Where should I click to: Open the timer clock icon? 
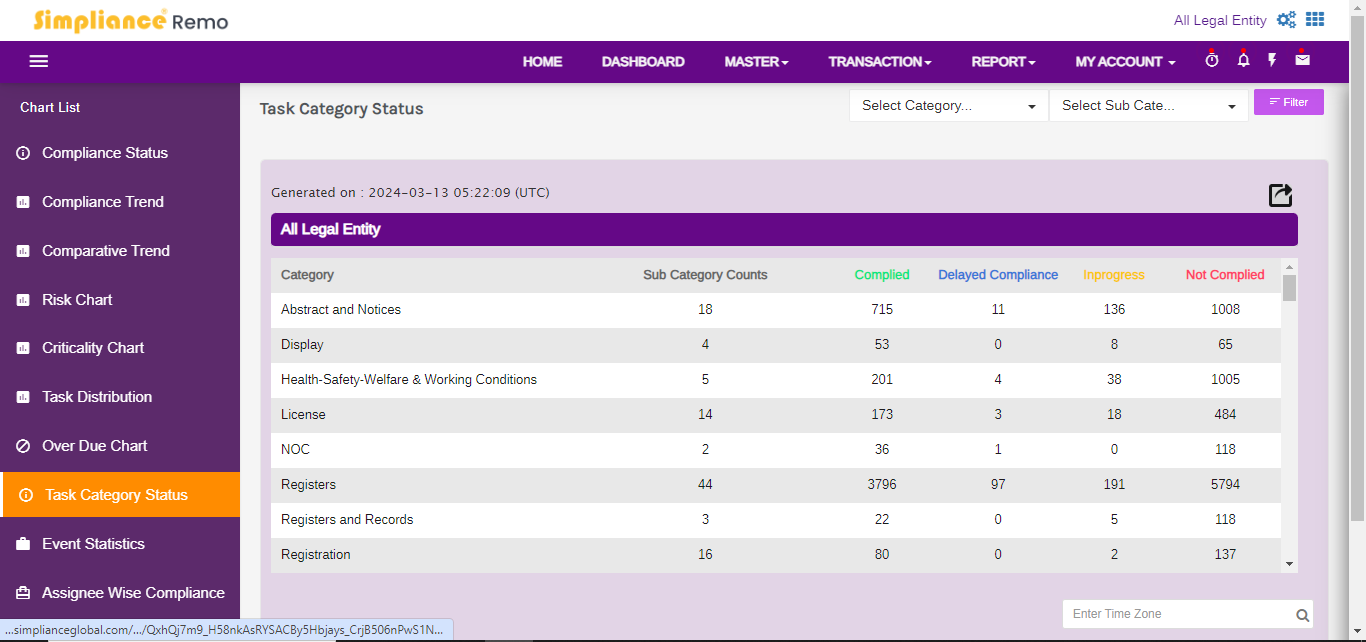tap(1212, 60)
